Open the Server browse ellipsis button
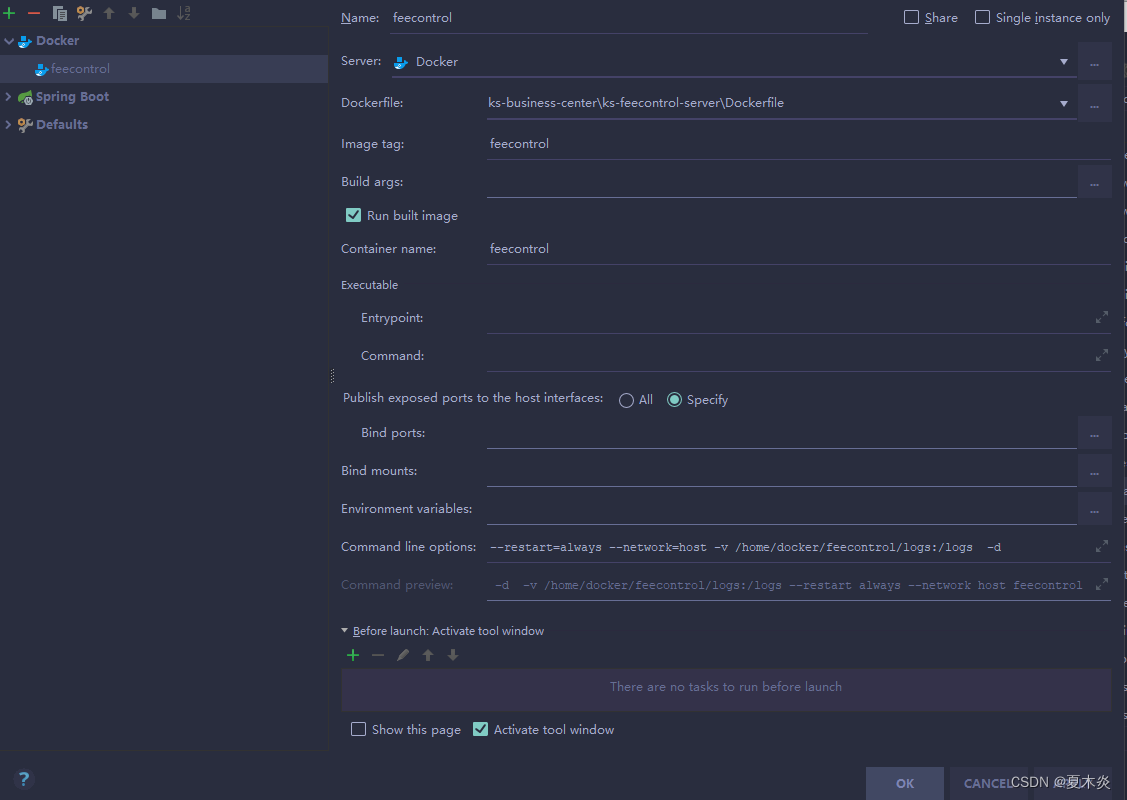Screen dimensions: 1127x800 pyautogui.click(x=1094, y=63)
